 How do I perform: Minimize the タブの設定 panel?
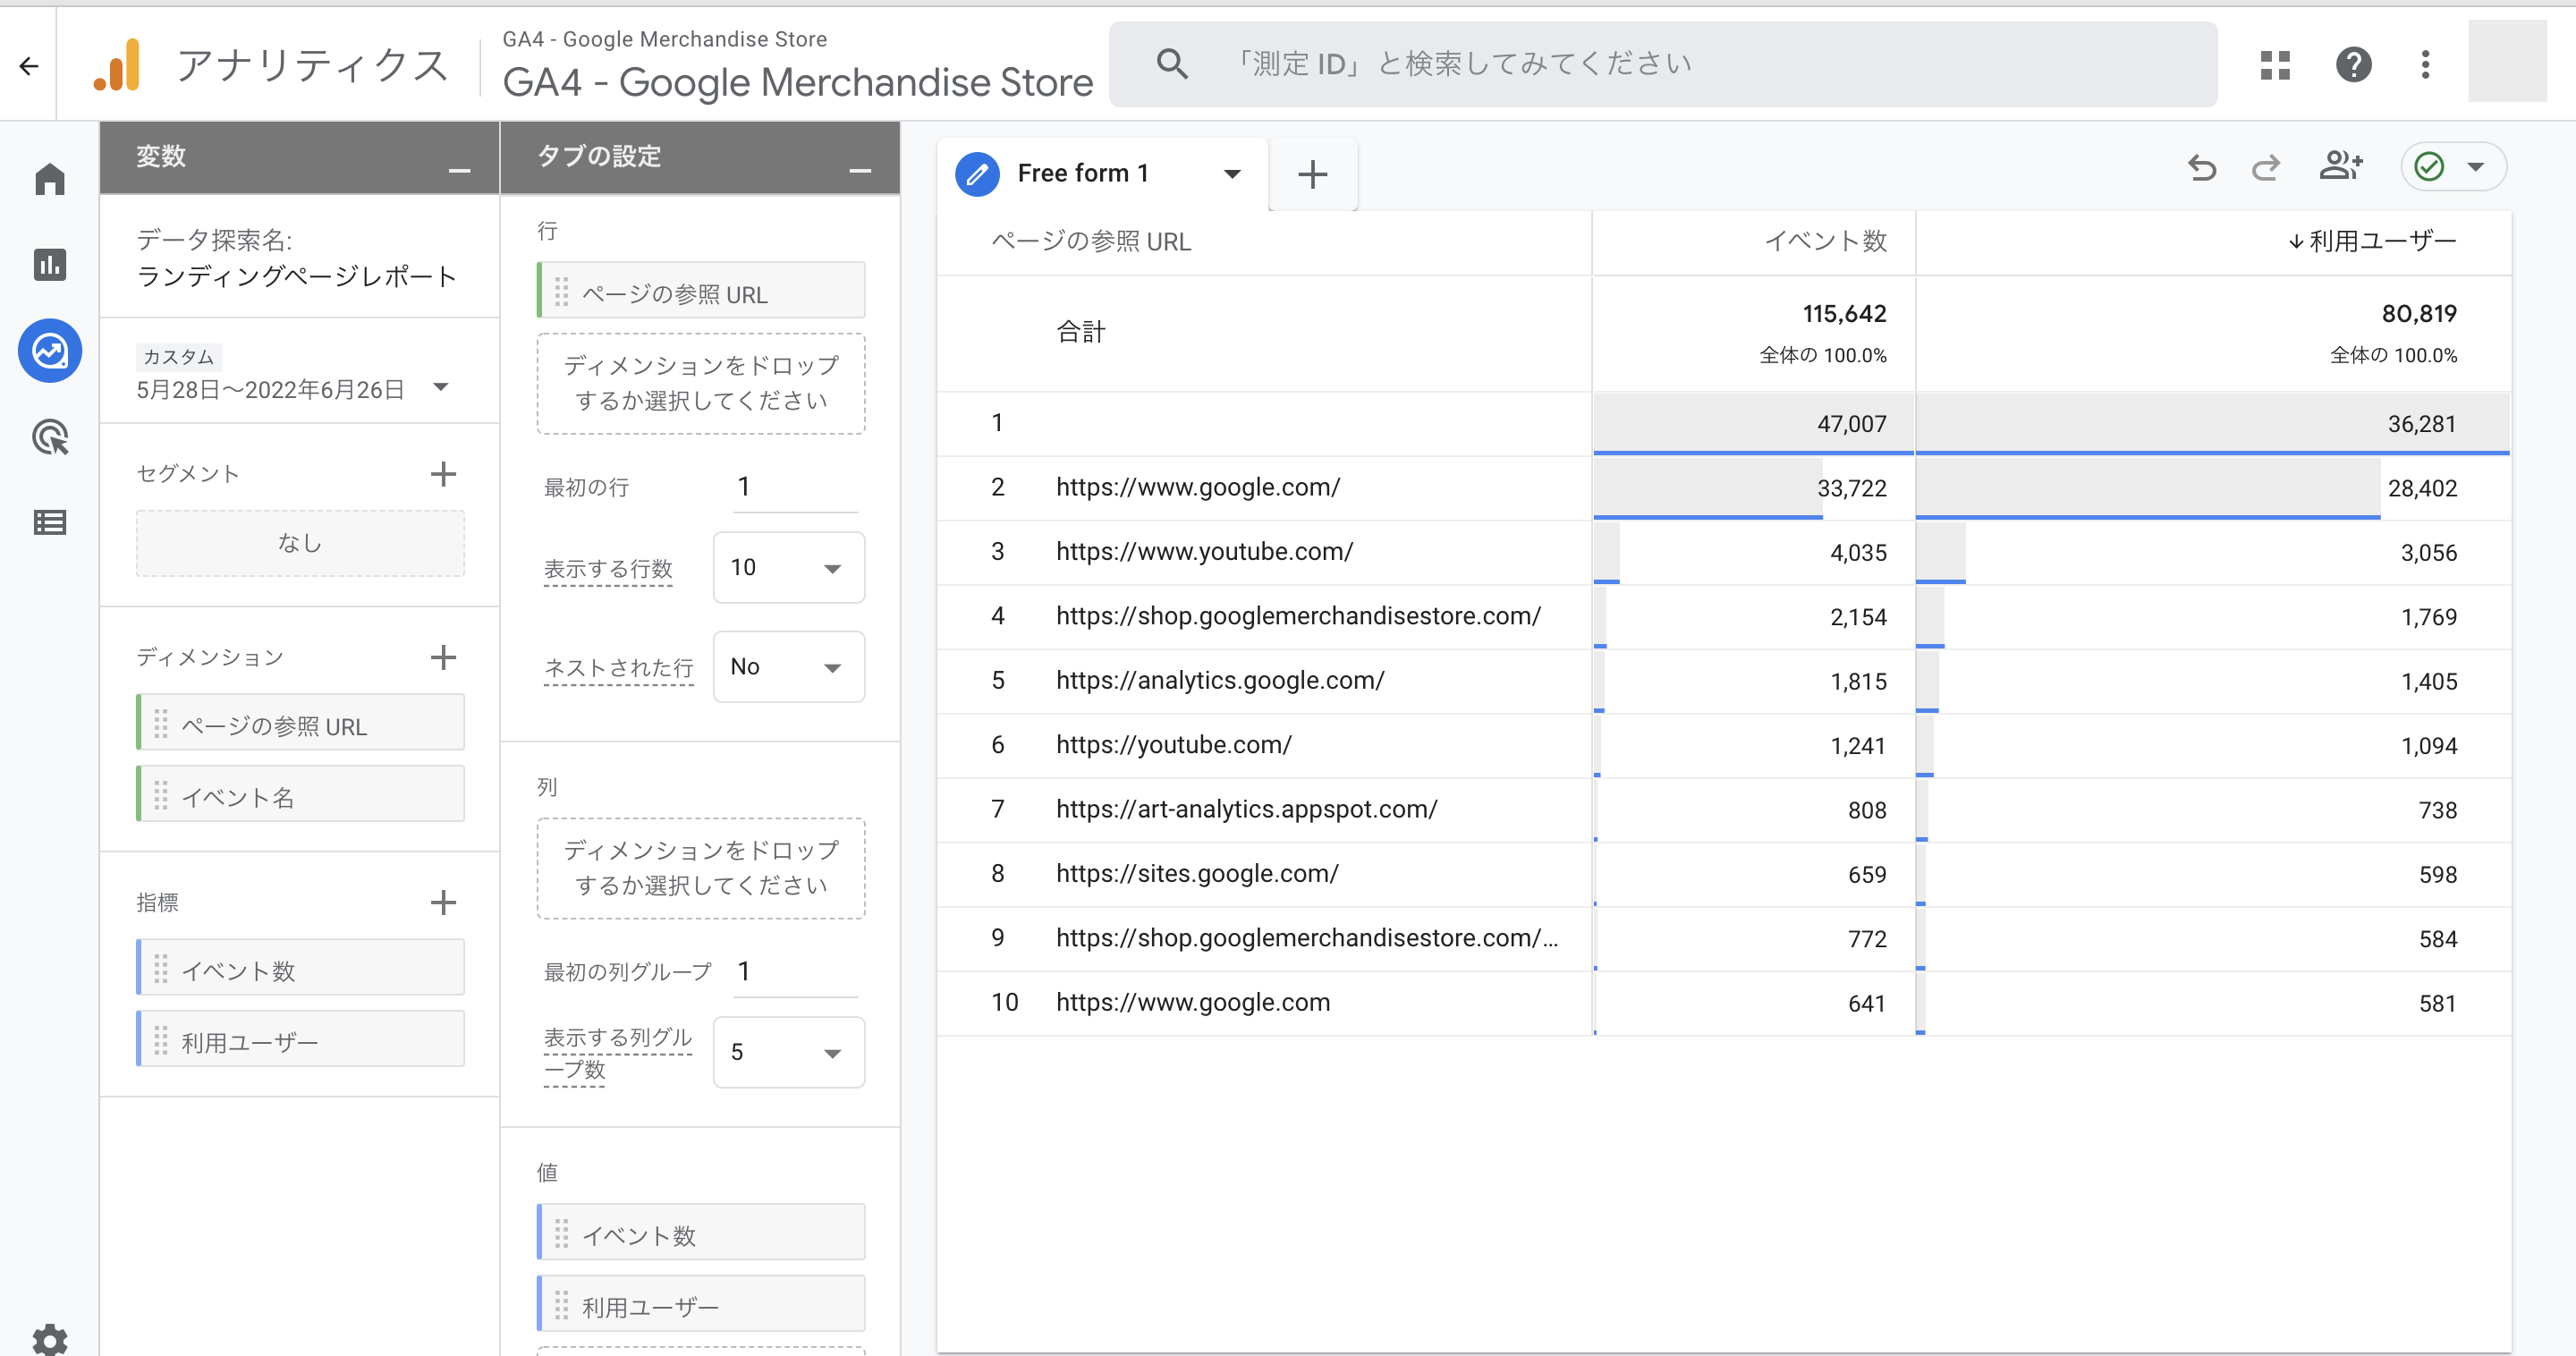pyautogui.click(x=860, y=171)
